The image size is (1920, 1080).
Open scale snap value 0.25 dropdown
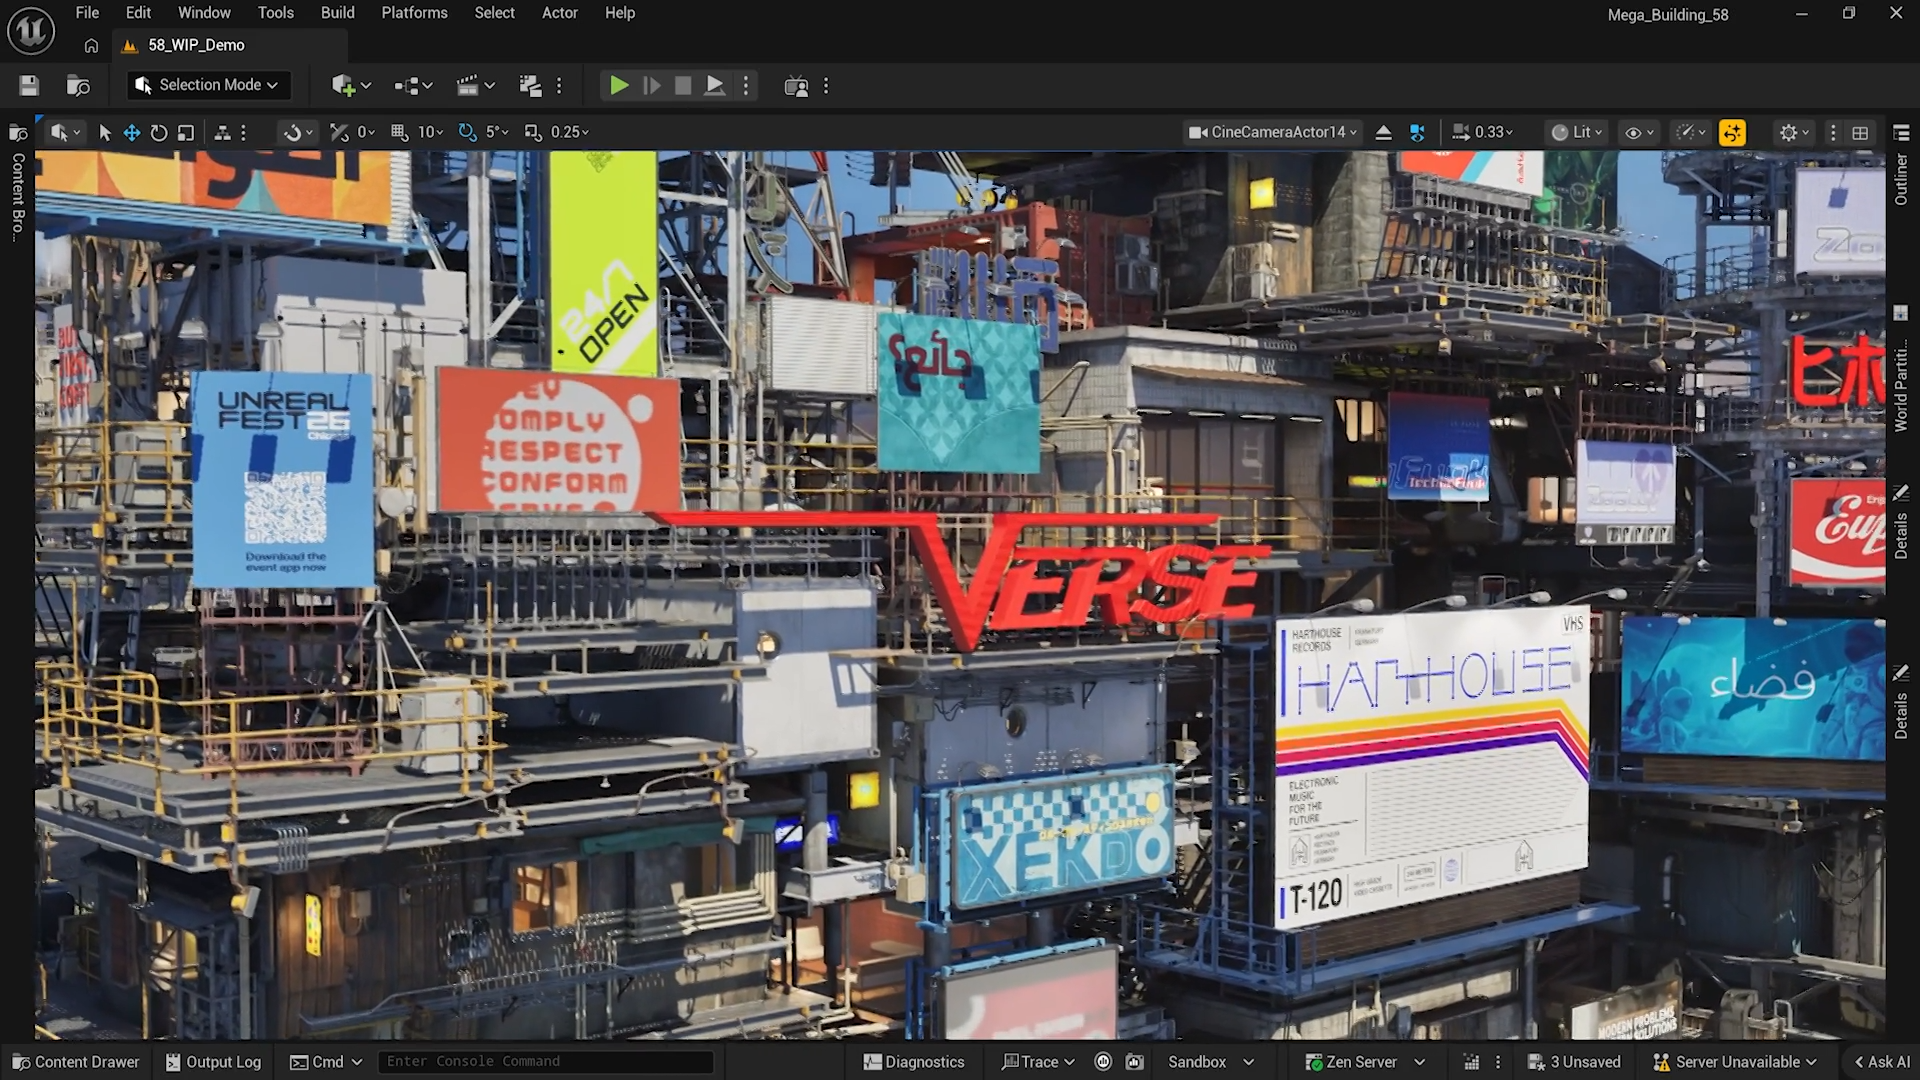click(x=569, y=132)
